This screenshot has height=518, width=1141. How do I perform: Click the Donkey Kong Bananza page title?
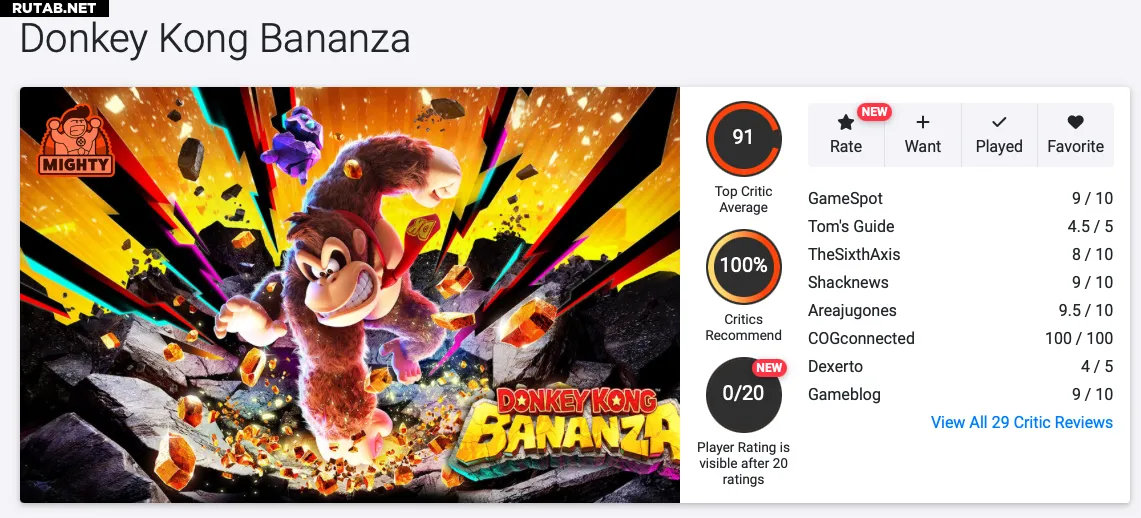(215, 39)
